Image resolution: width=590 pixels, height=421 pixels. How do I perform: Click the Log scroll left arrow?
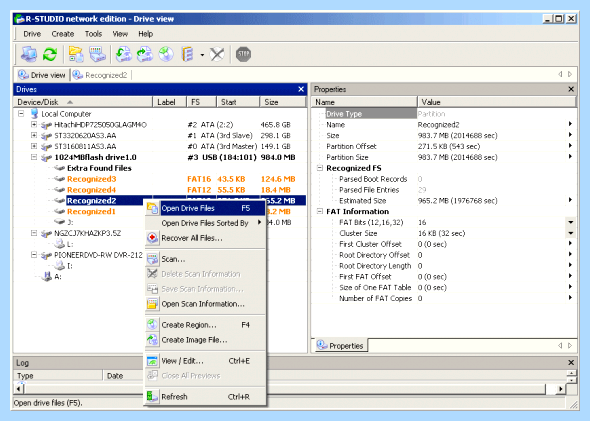[19, 389]
